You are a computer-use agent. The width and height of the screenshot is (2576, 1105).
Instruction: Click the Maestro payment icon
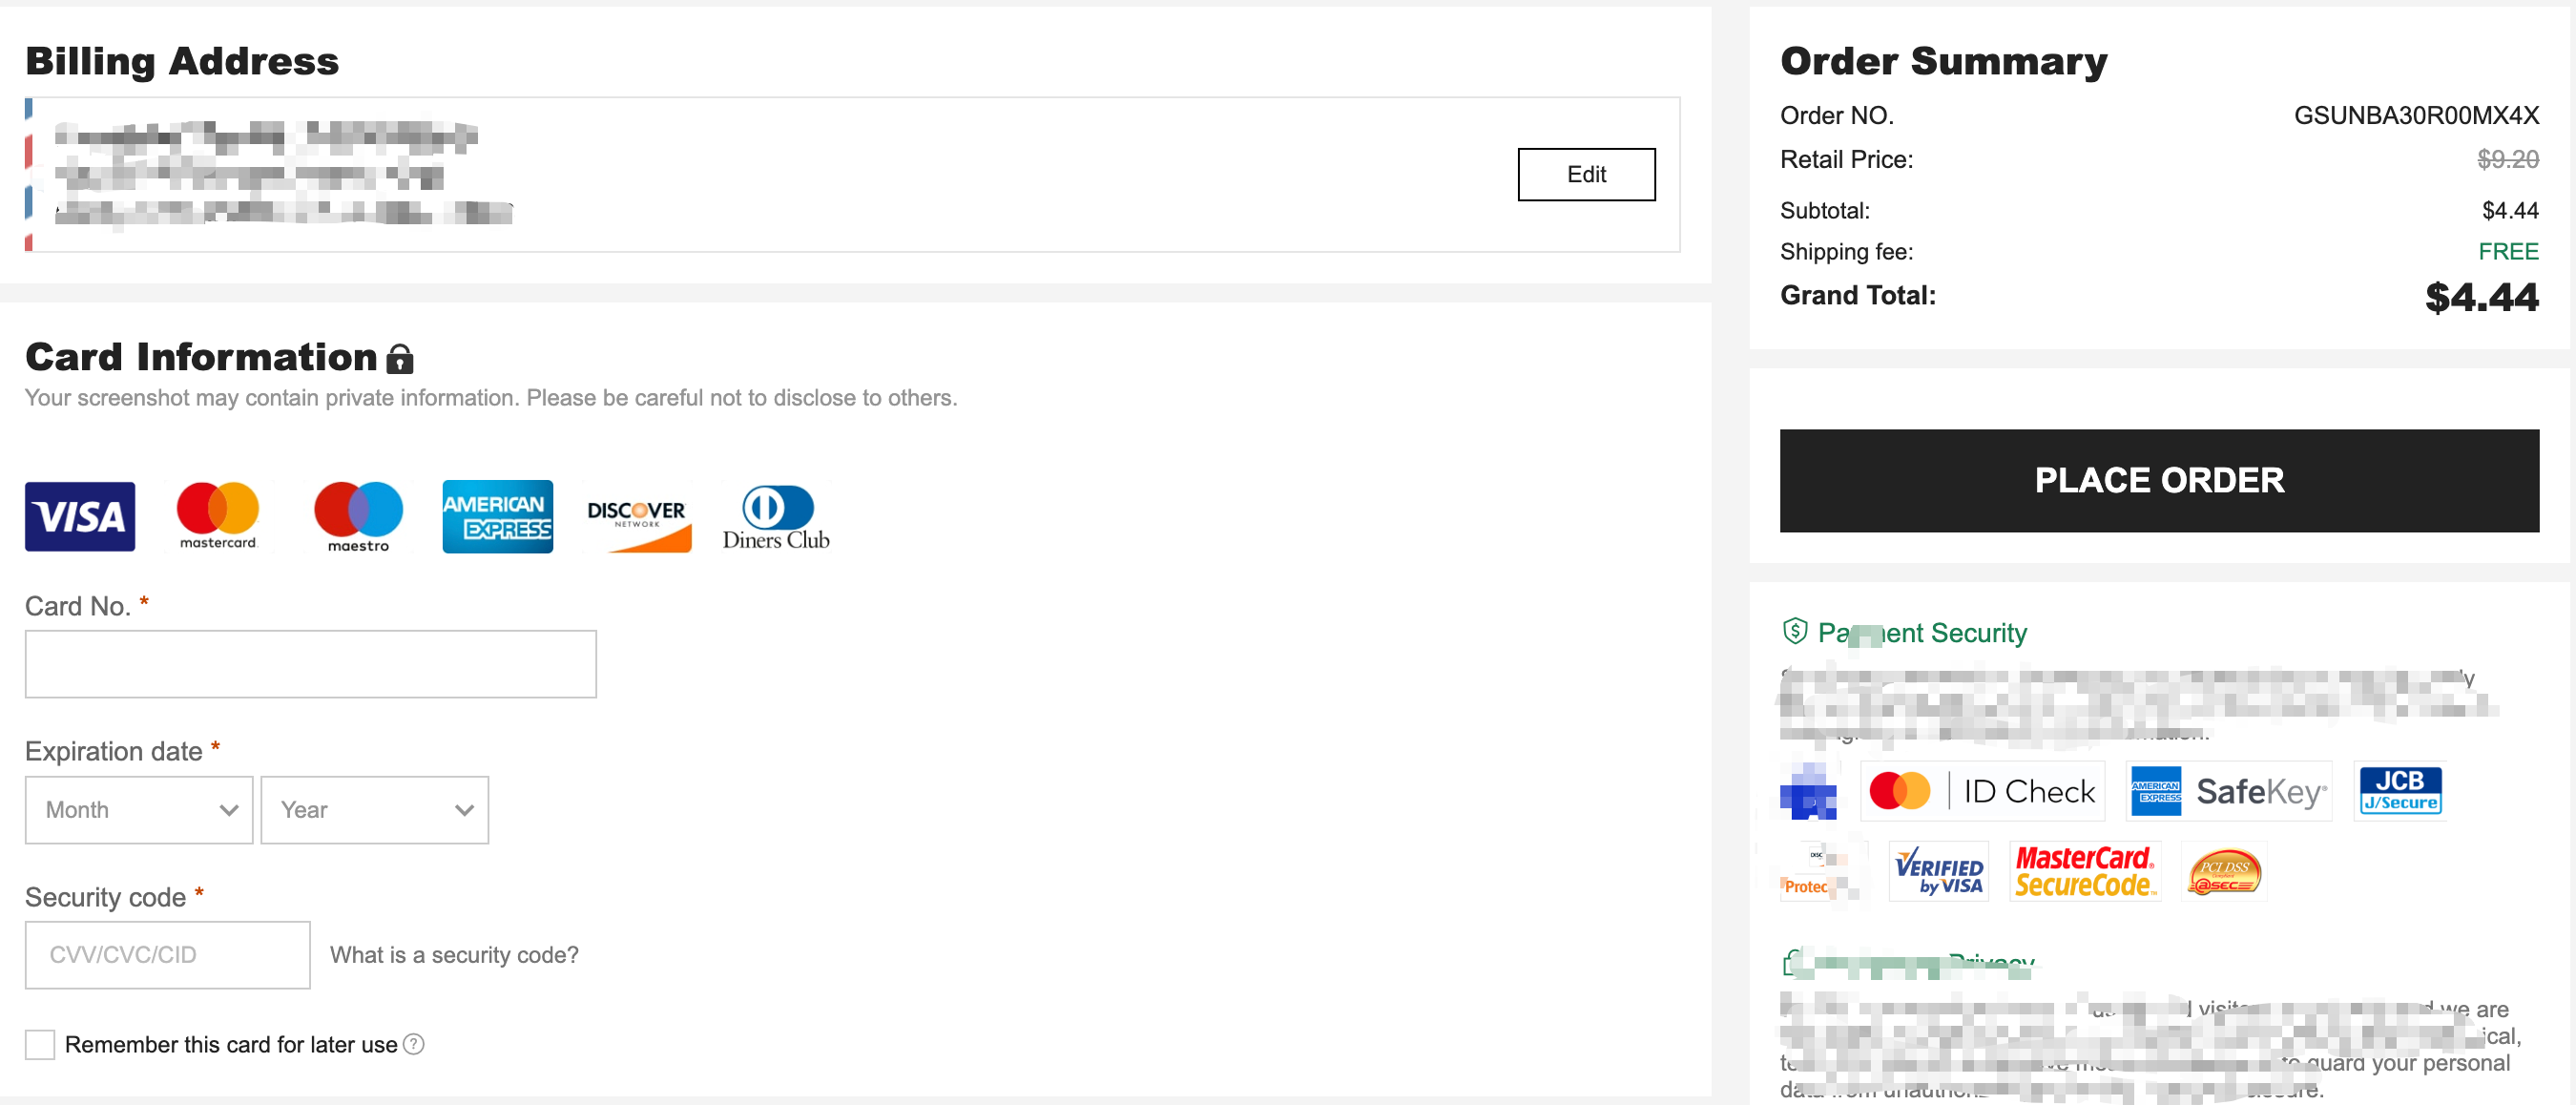358,516
